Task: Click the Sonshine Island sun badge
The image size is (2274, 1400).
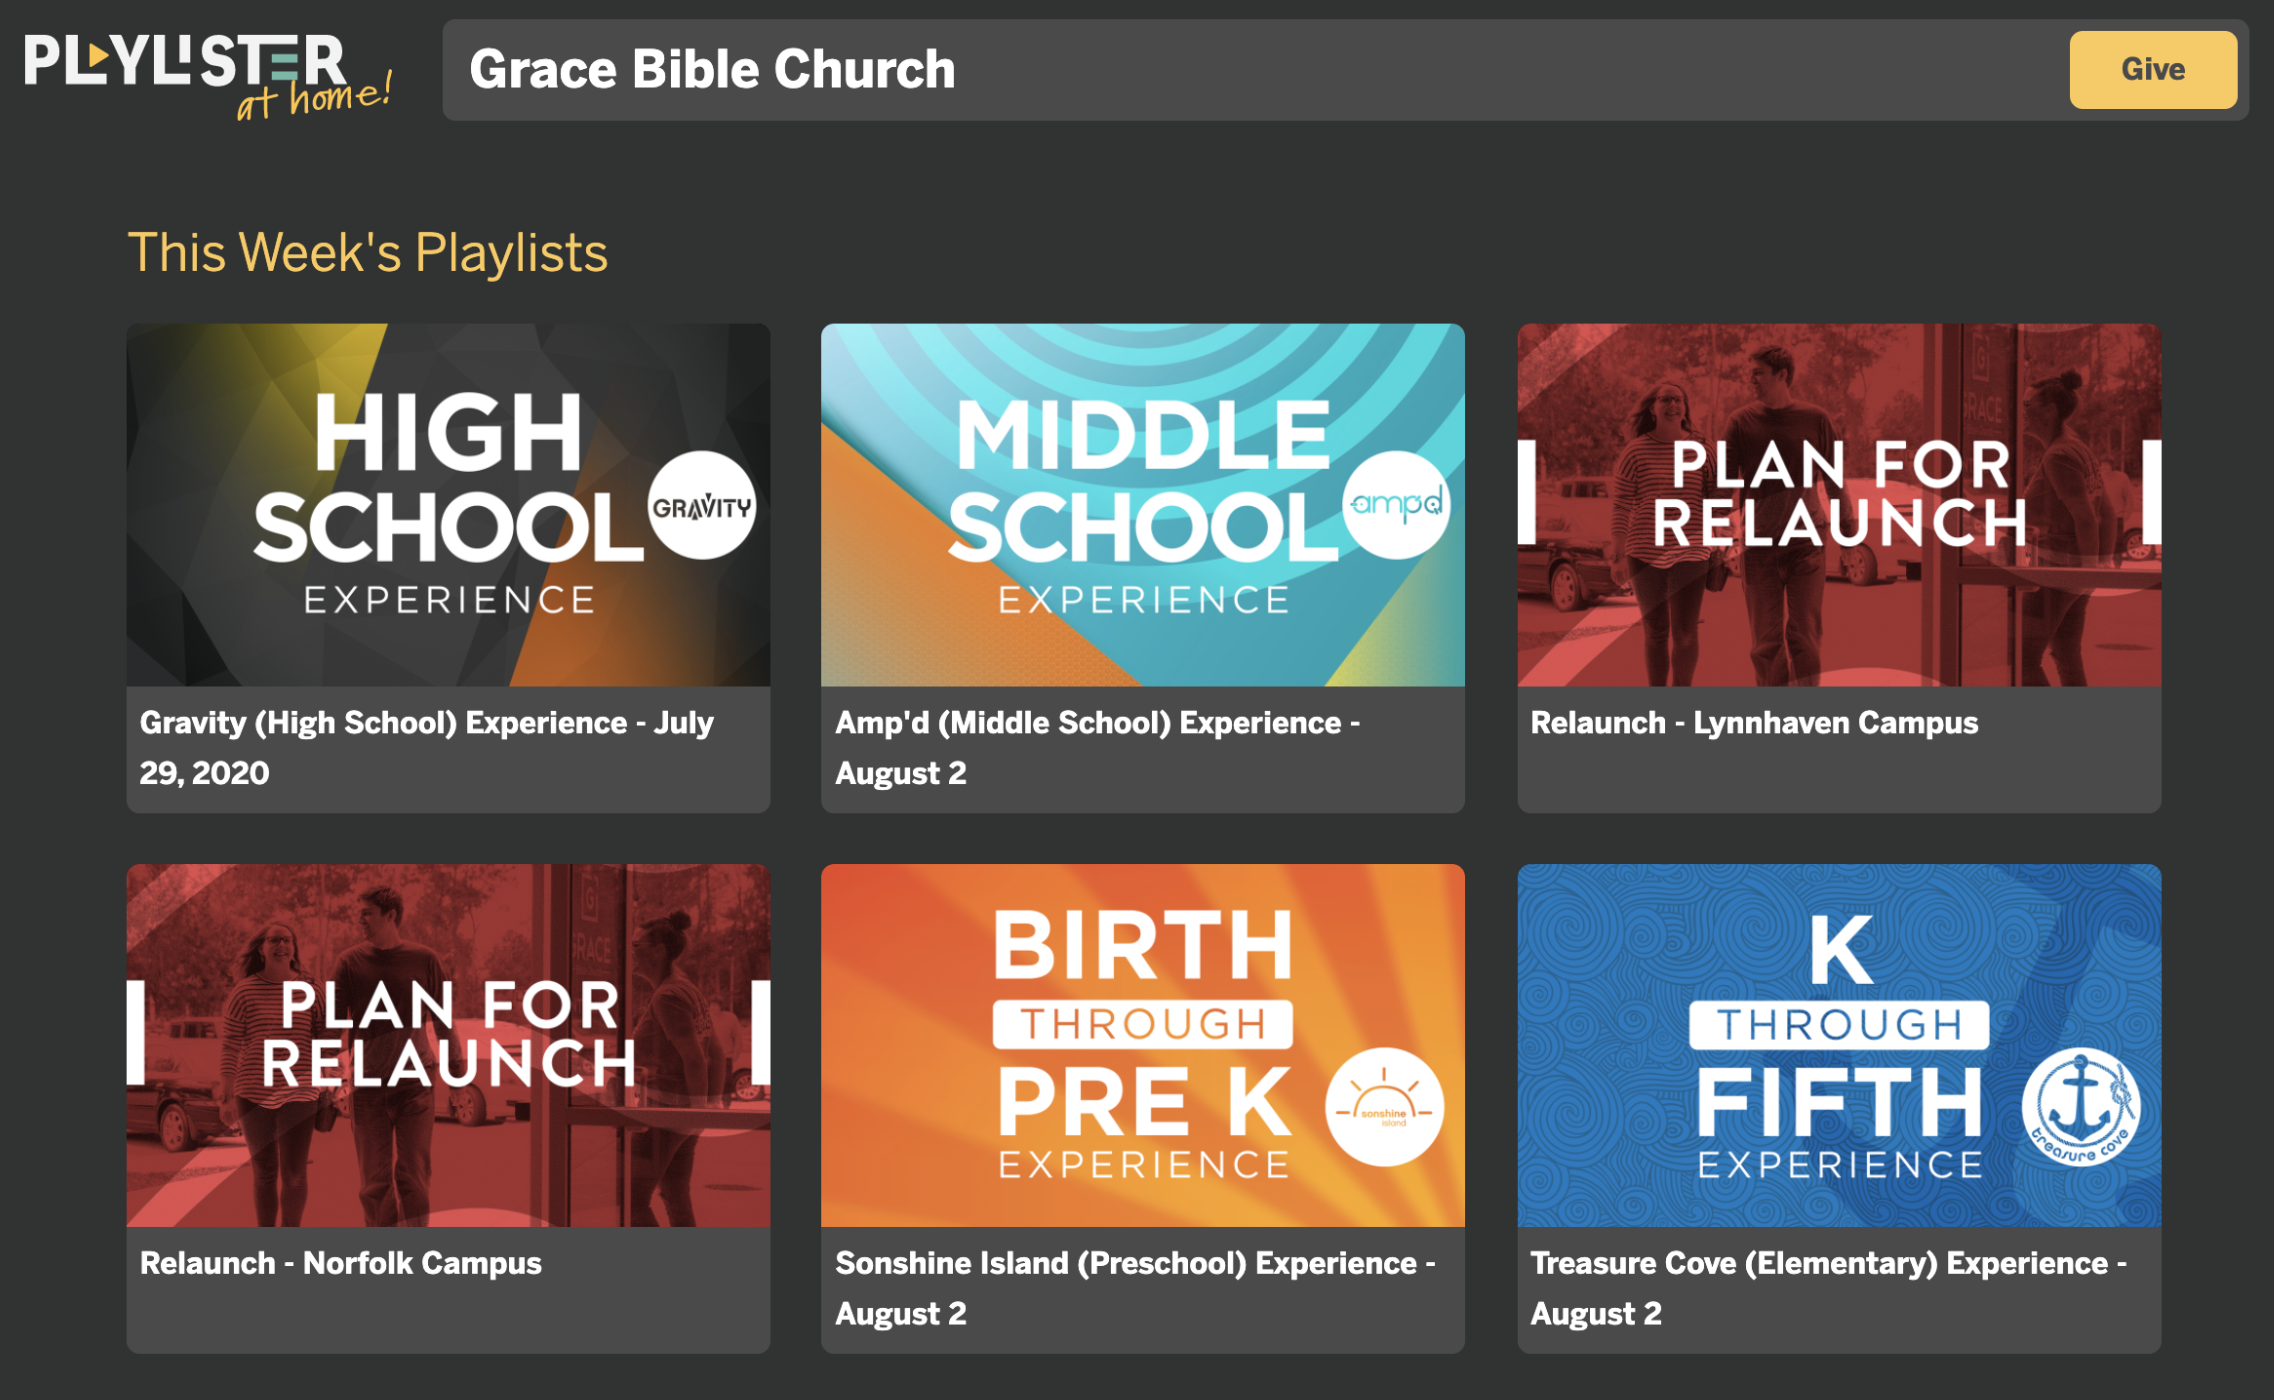Action: (1385, 1107)
